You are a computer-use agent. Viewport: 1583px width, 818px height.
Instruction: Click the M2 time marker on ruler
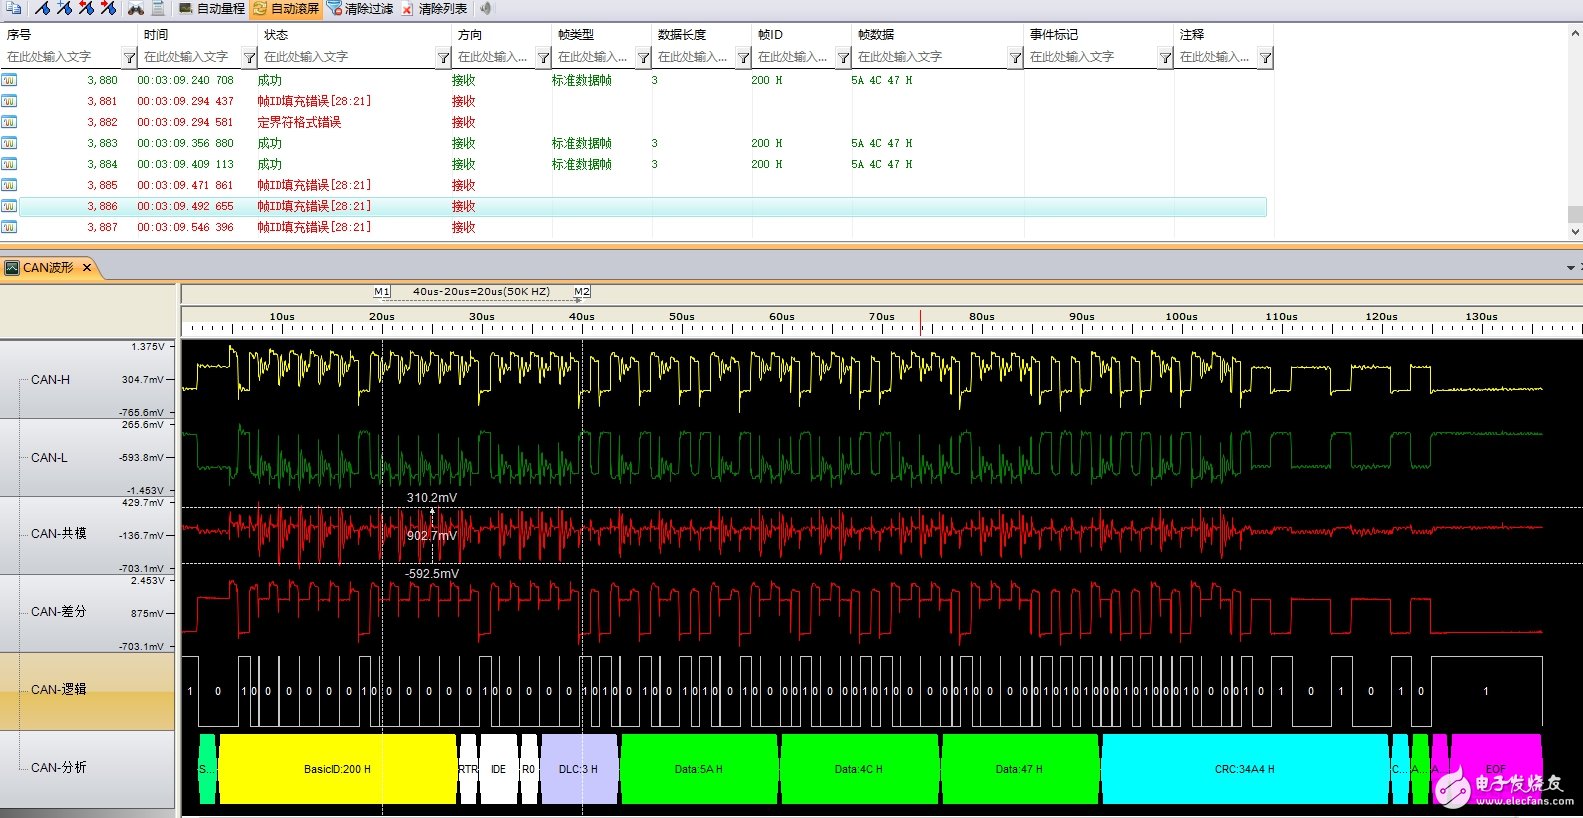coord(582,292)
